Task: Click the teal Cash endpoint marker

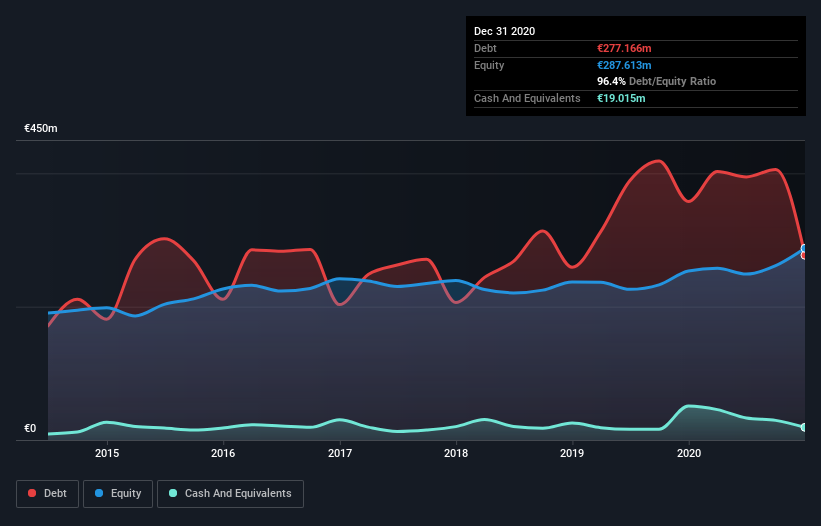Action: point(804,428)
